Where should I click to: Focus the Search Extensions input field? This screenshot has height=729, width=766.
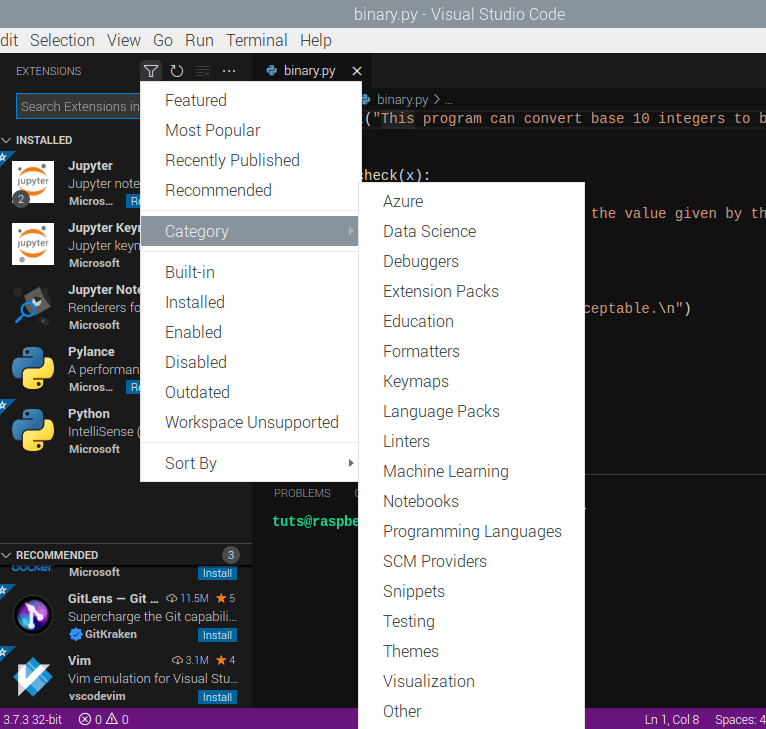coord(78,106)
